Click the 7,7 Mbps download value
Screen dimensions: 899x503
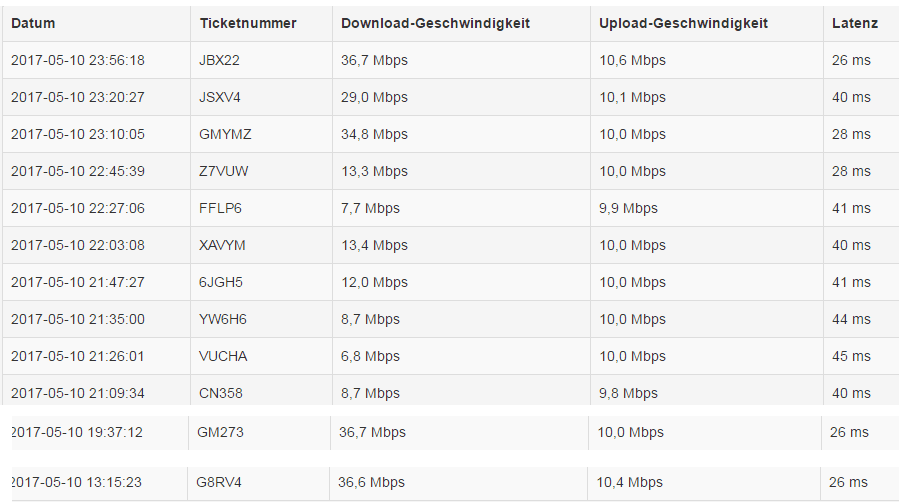(370, 208)
